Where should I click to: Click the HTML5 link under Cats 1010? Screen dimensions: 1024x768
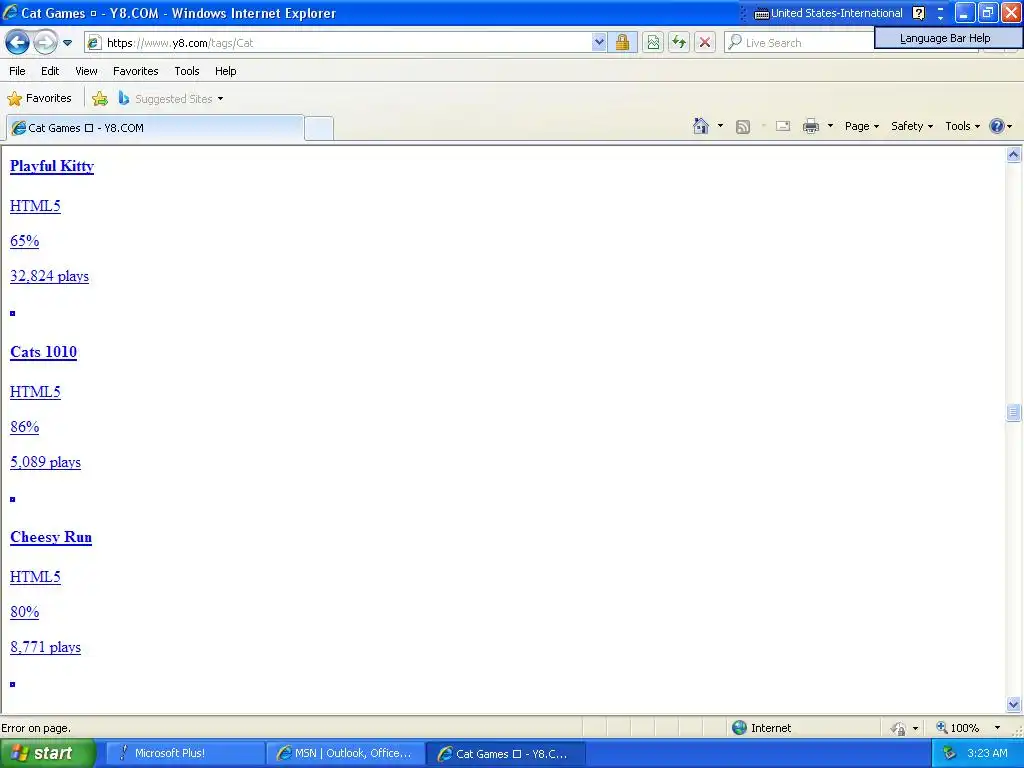[35, 392]
